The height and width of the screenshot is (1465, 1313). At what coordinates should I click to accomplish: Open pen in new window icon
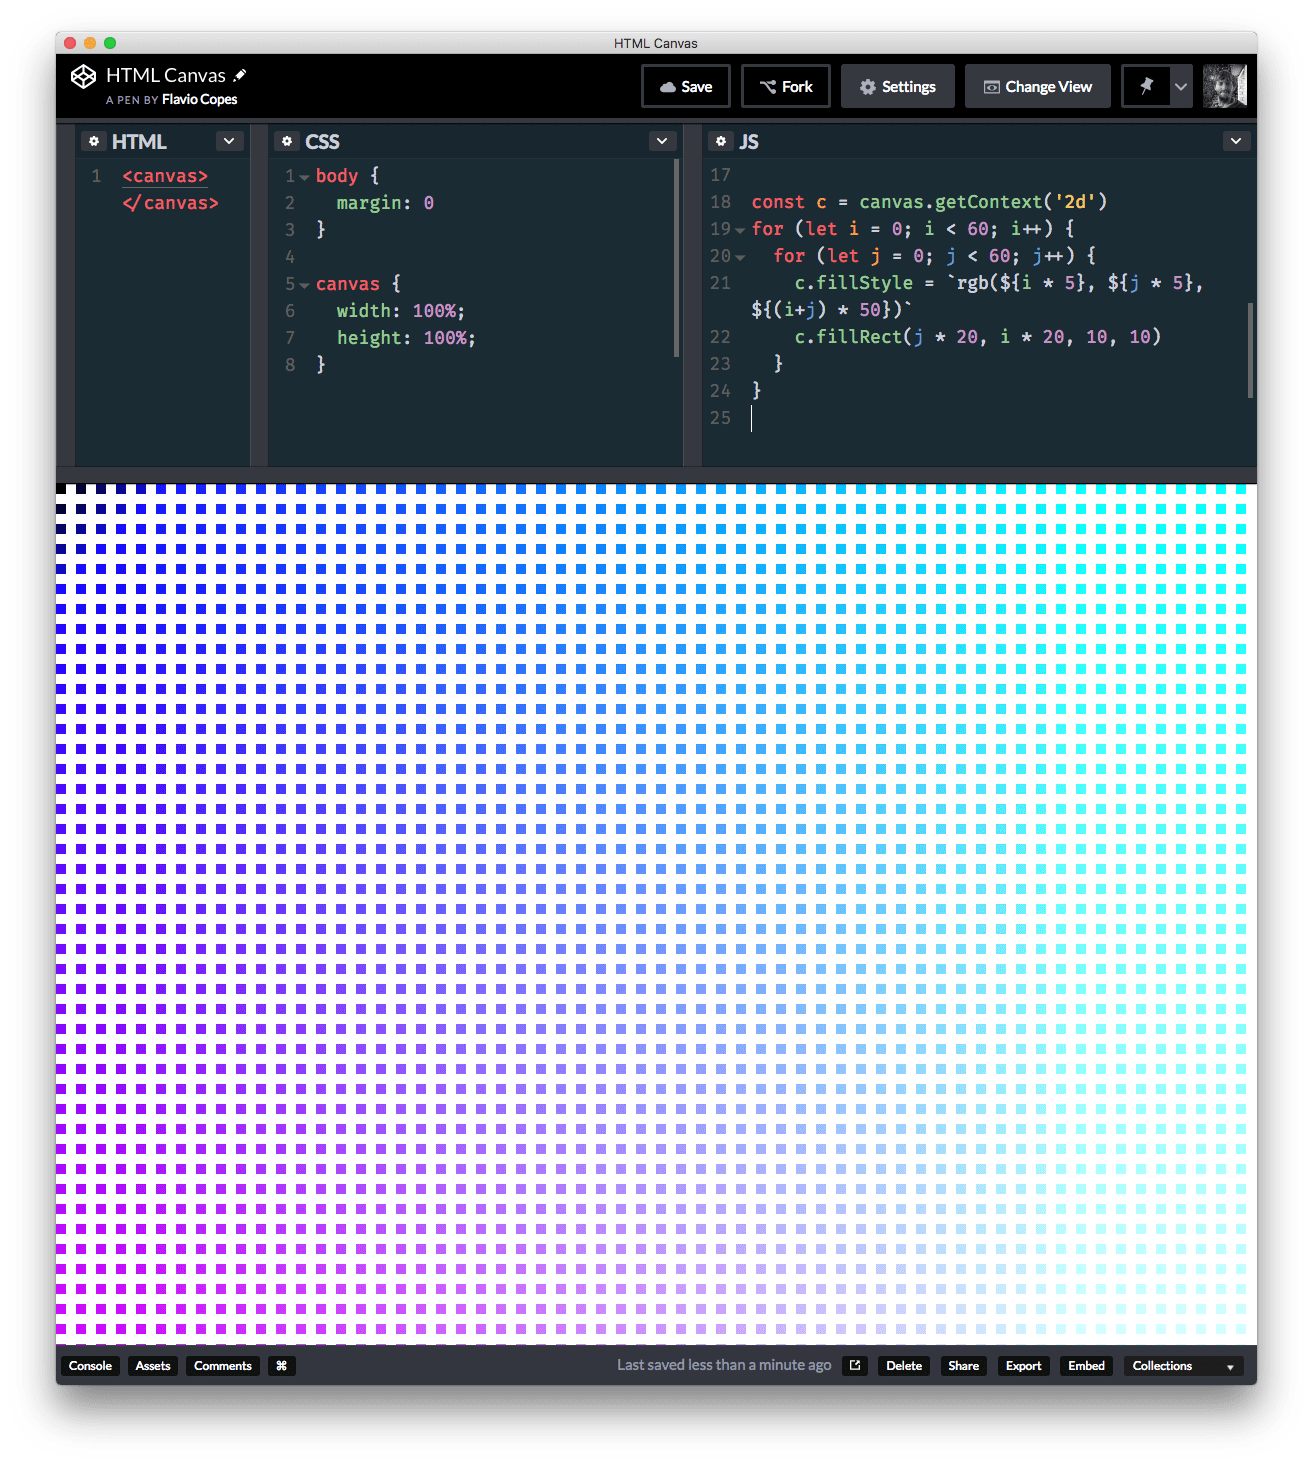[x=855, y=1366]
